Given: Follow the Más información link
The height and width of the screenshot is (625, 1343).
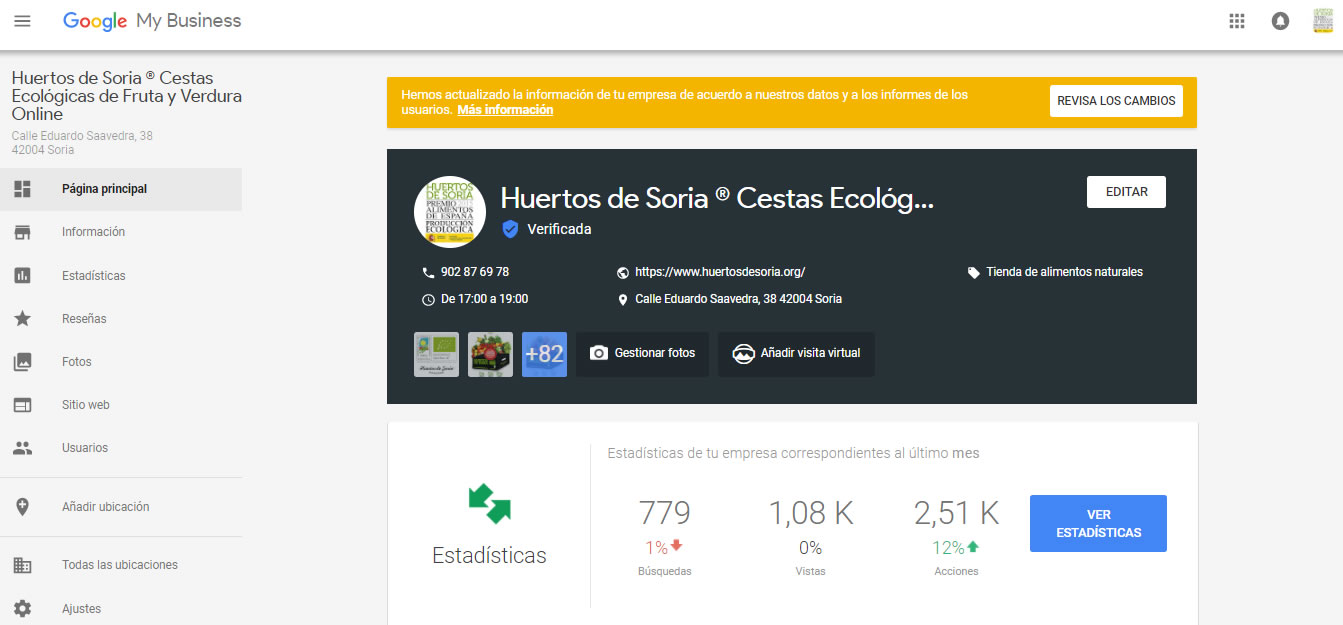Looking at the screenshot, I should tap(505, 110).
